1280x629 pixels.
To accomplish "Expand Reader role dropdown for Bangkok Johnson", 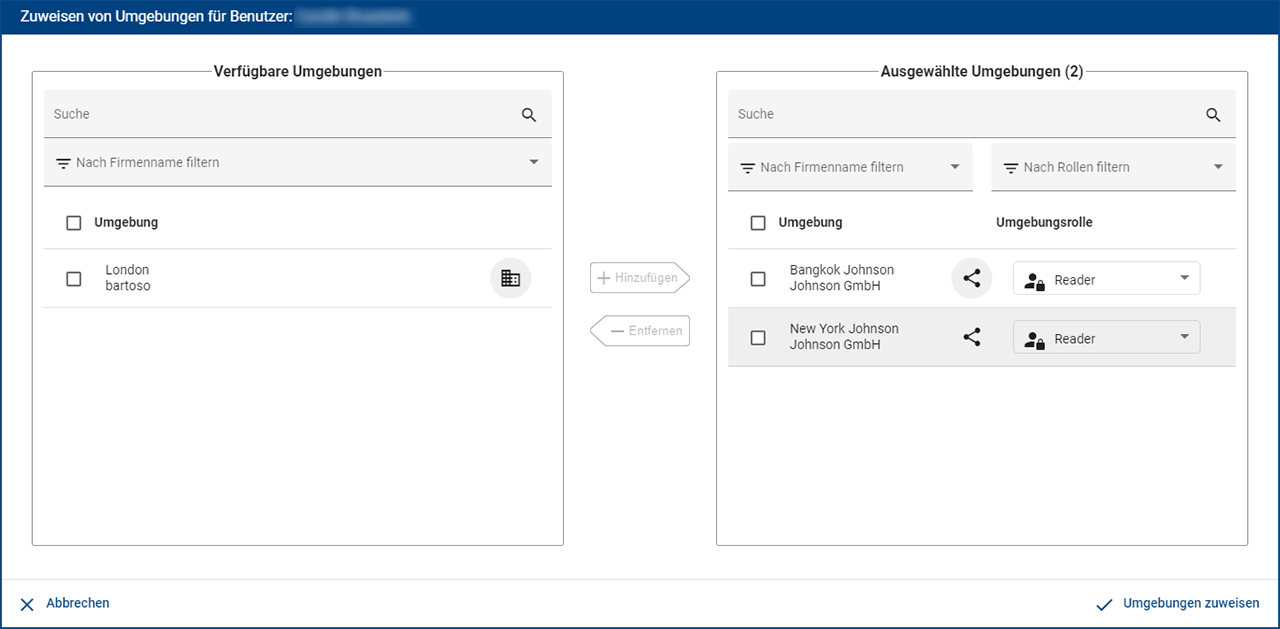I will 1106,280.
